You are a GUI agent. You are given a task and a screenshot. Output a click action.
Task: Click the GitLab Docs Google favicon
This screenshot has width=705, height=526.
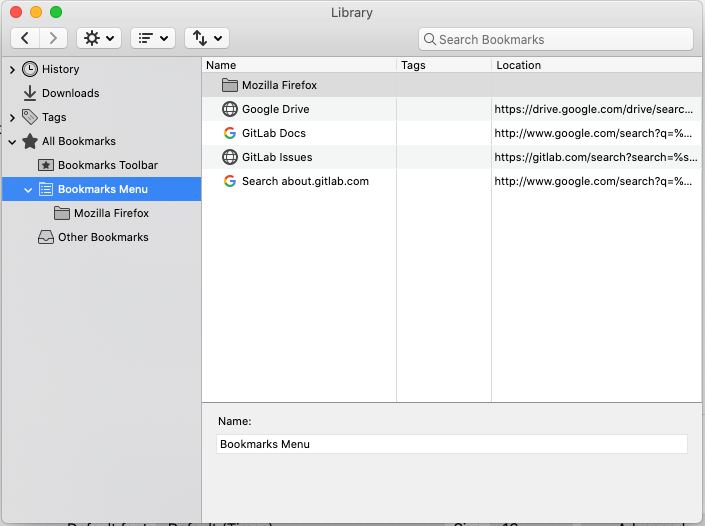coord(230,133)
